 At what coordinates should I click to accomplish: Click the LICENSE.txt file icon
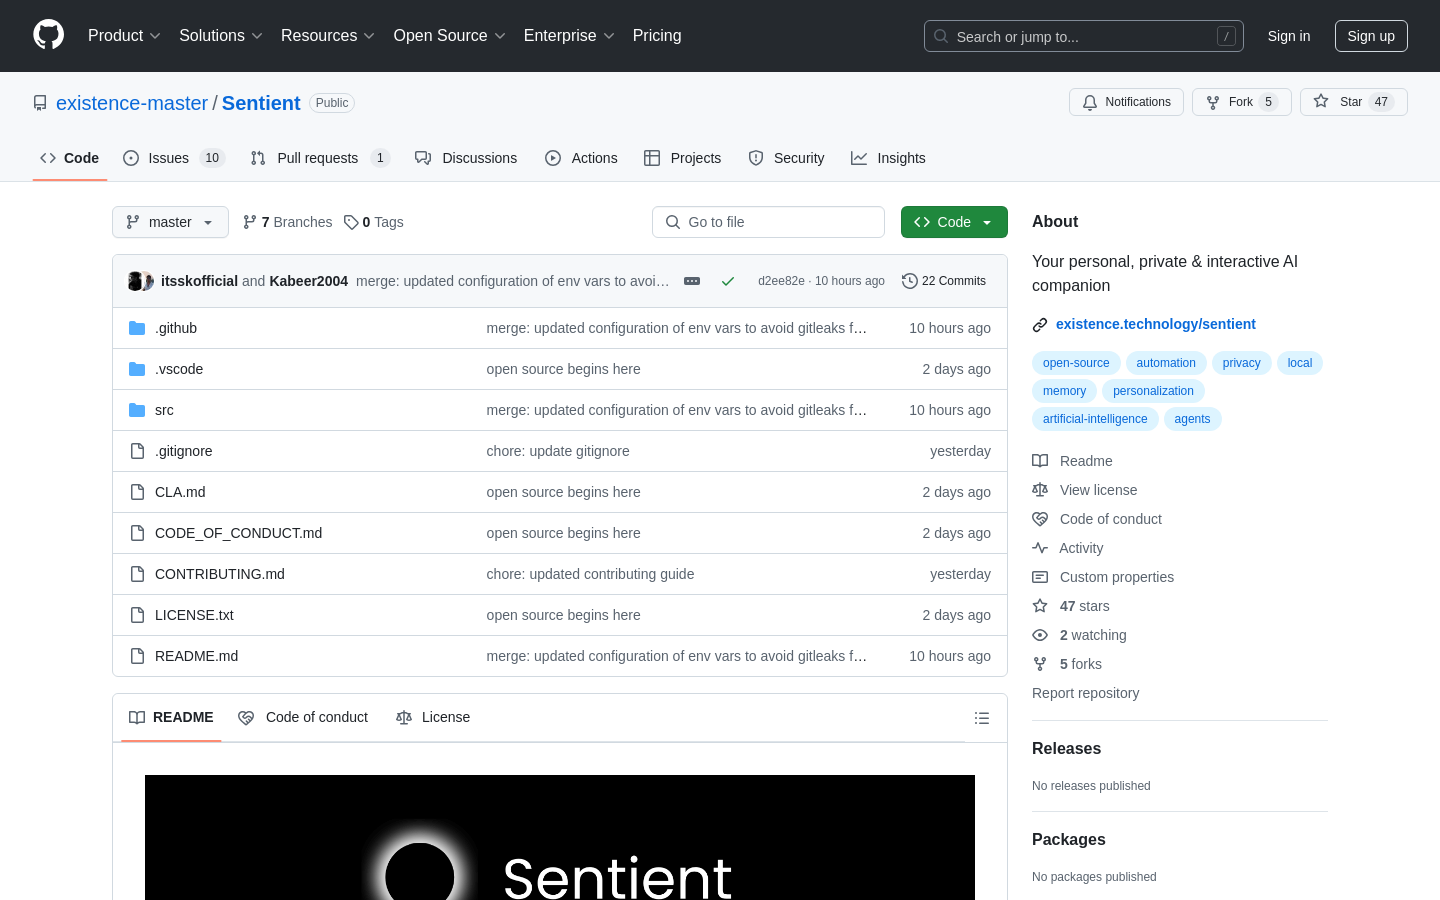click(137, 615)
